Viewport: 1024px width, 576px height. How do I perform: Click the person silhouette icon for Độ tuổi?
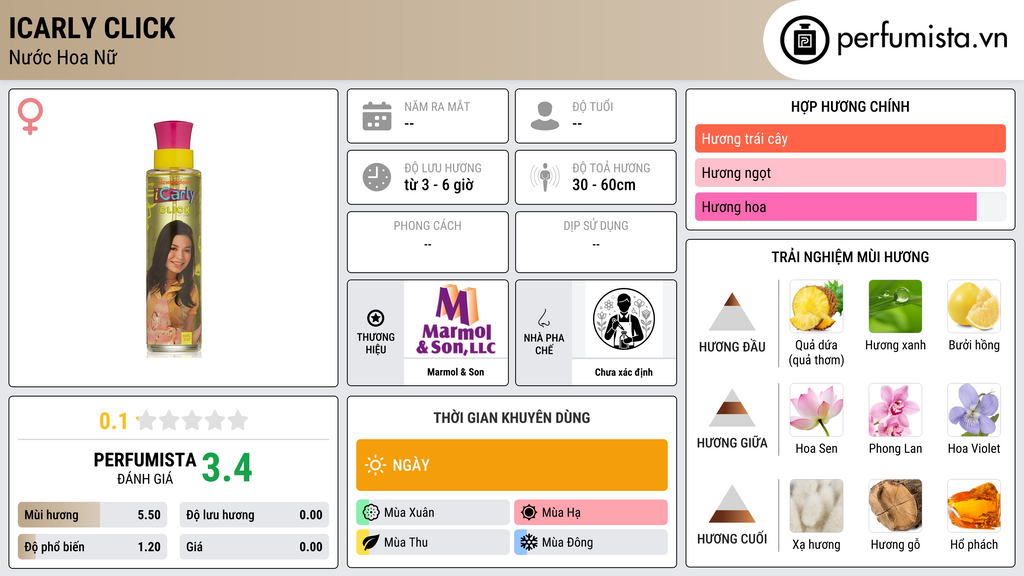click(x=545, y=116)
